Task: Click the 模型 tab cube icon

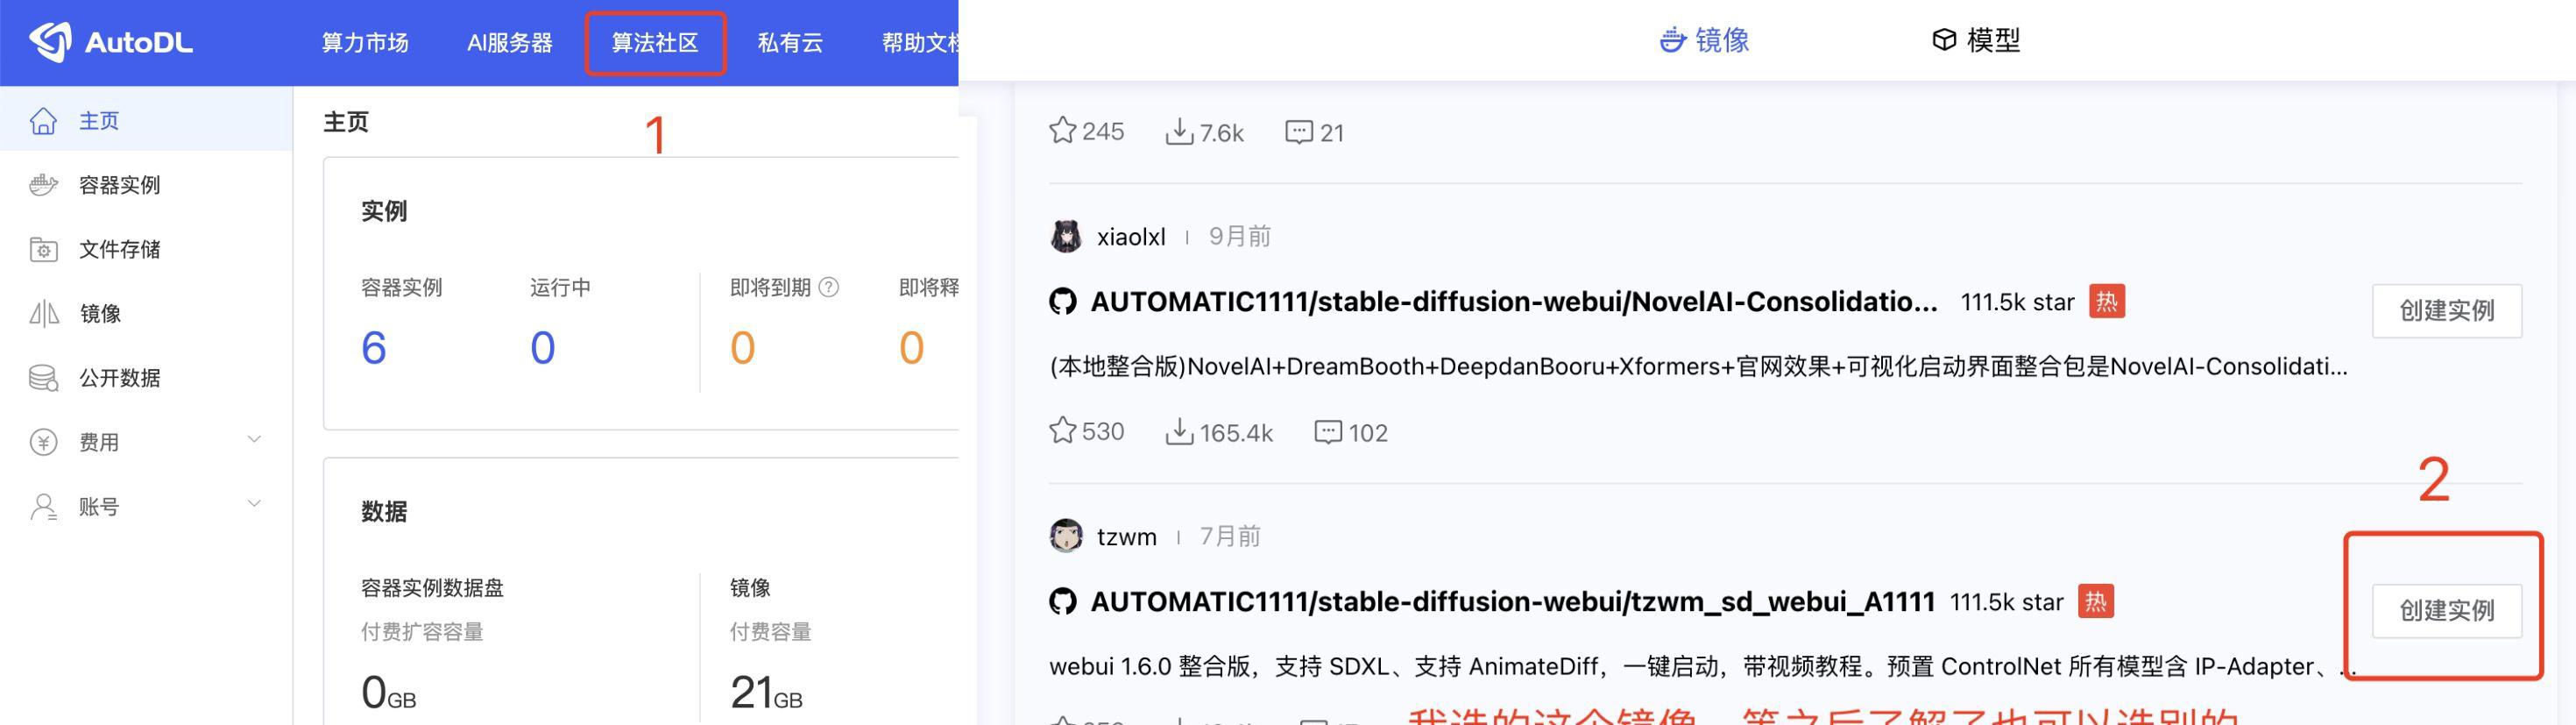Action: [x=1943, y=40]
